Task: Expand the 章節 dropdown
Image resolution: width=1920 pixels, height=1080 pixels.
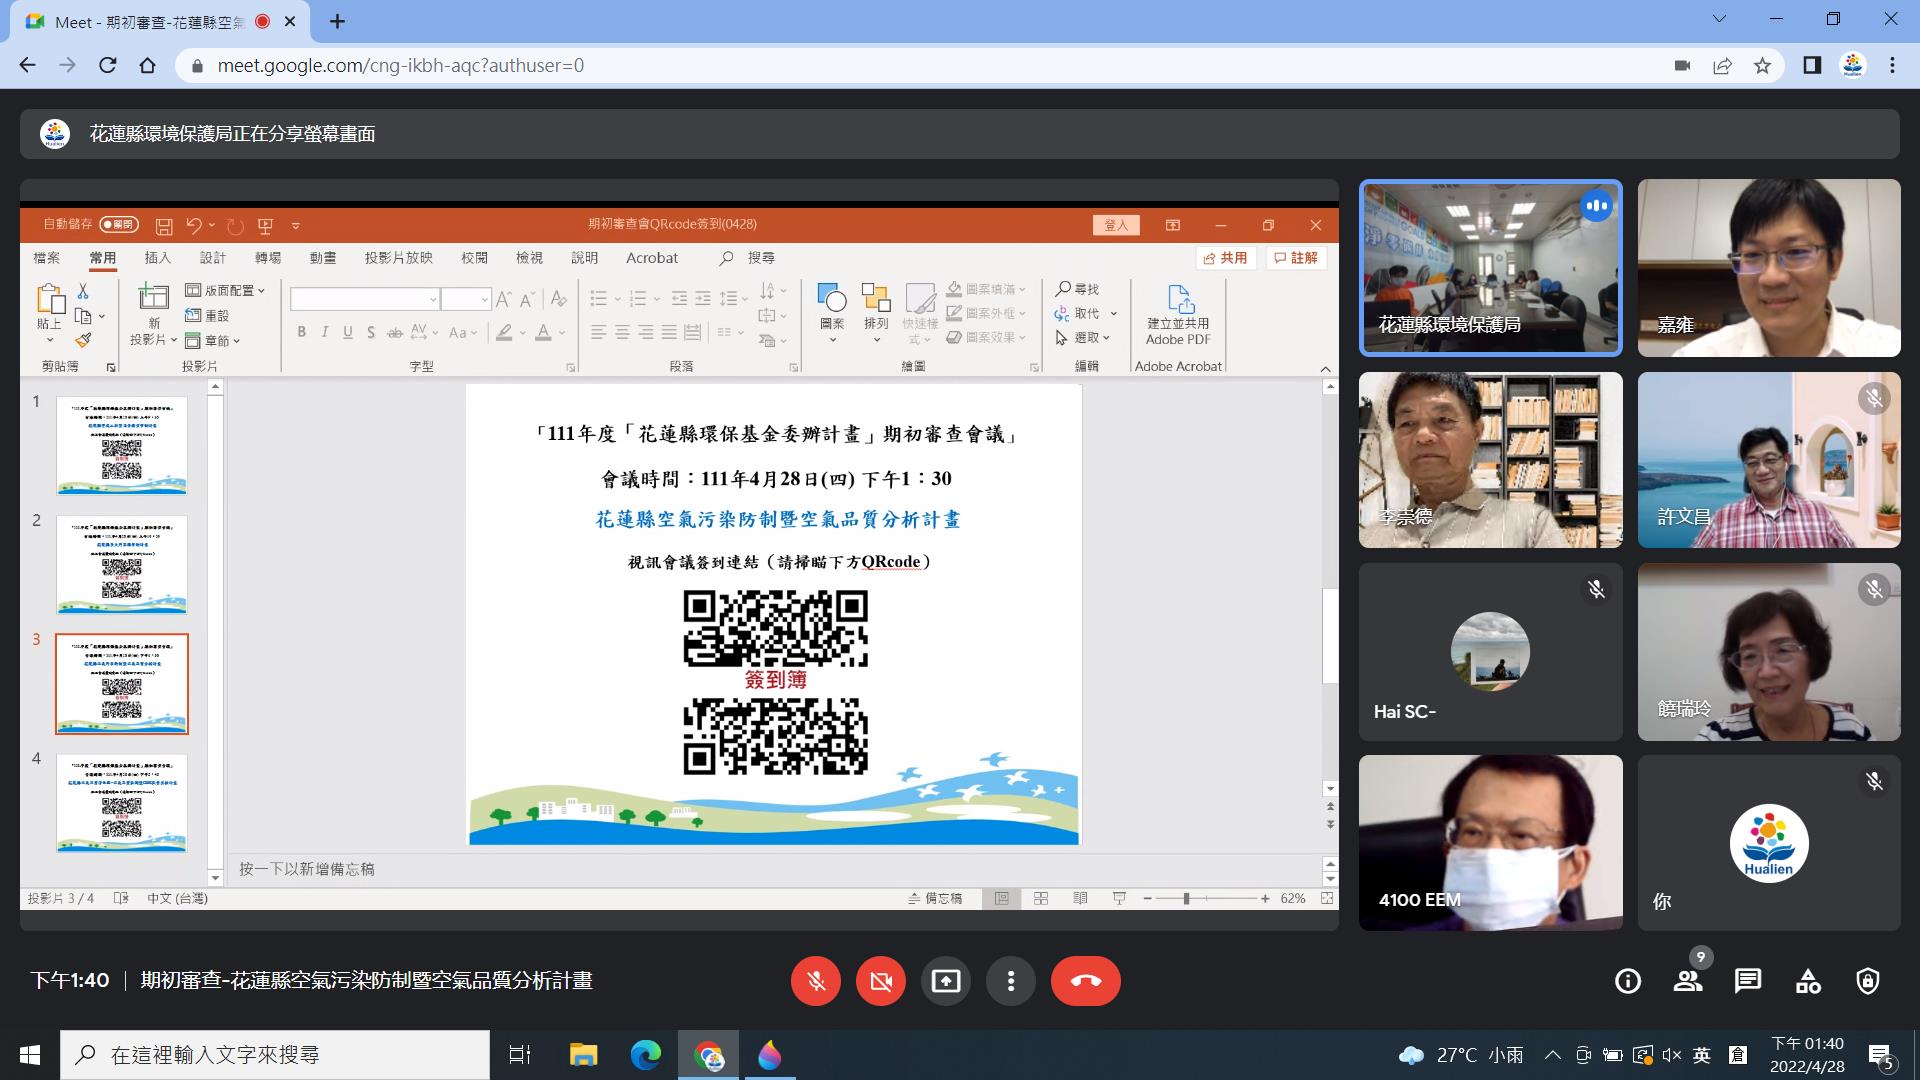Action: click(x=213, y=341)
